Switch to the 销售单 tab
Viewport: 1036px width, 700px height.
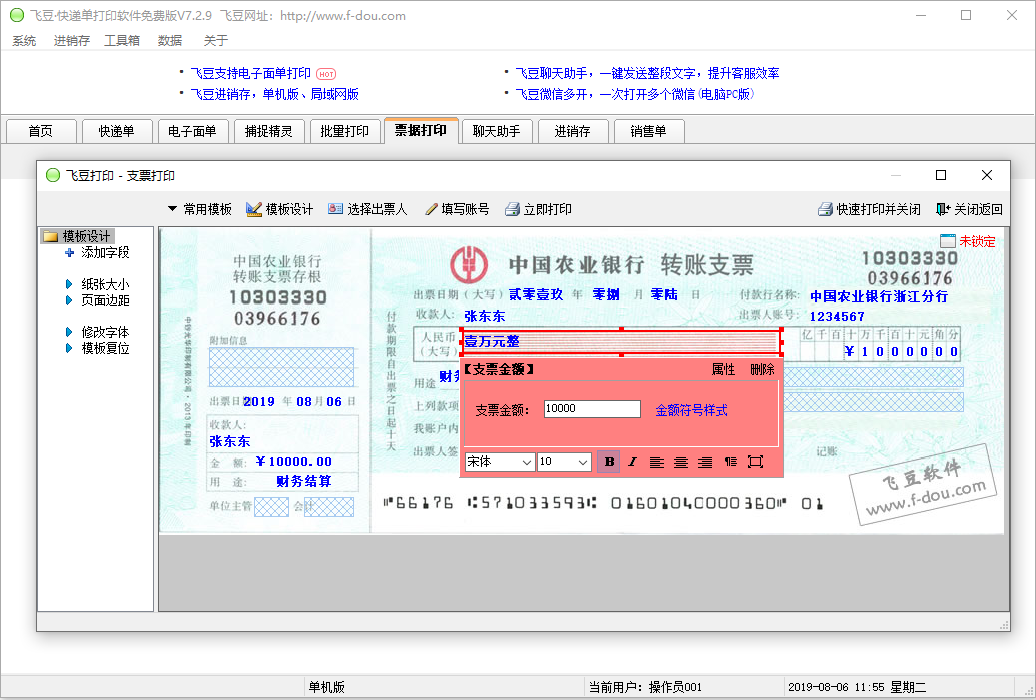(649, 131)
